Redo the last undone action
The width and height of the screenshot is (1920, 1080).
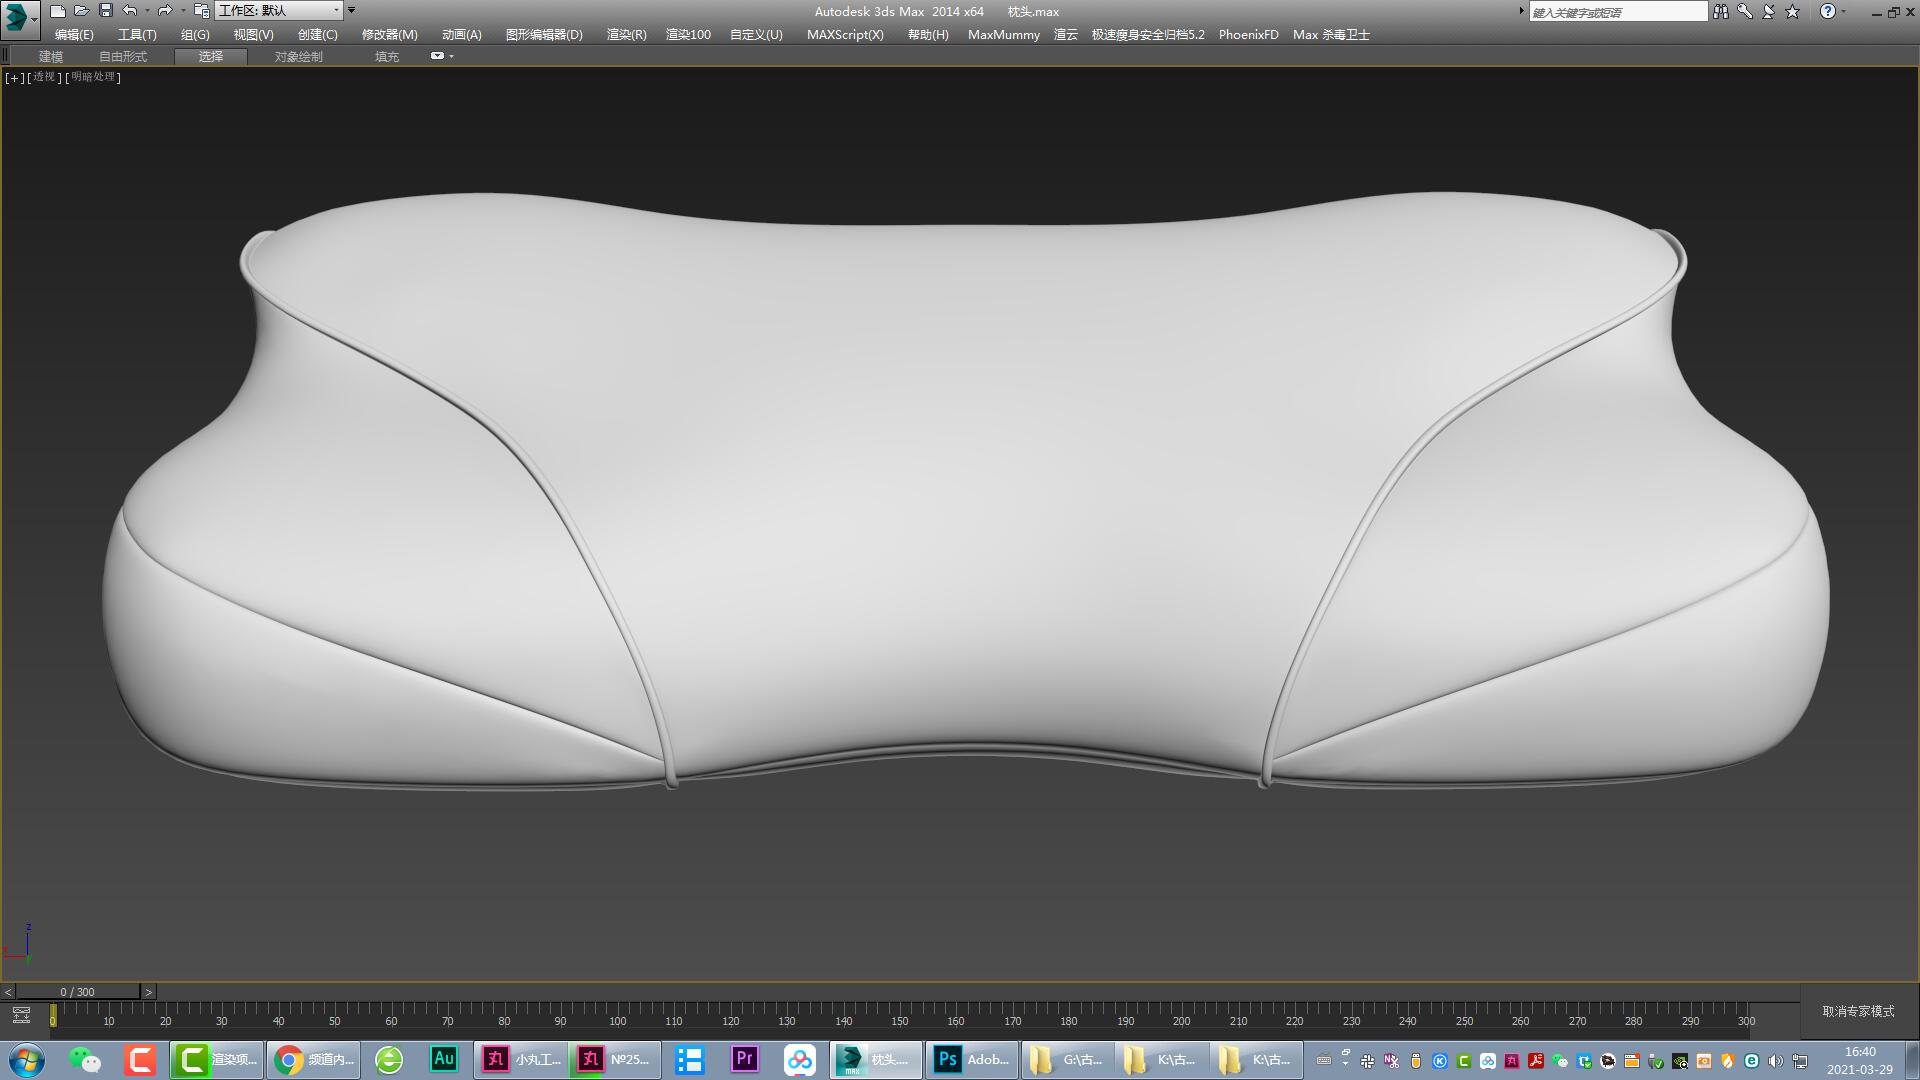coord(166,11)
